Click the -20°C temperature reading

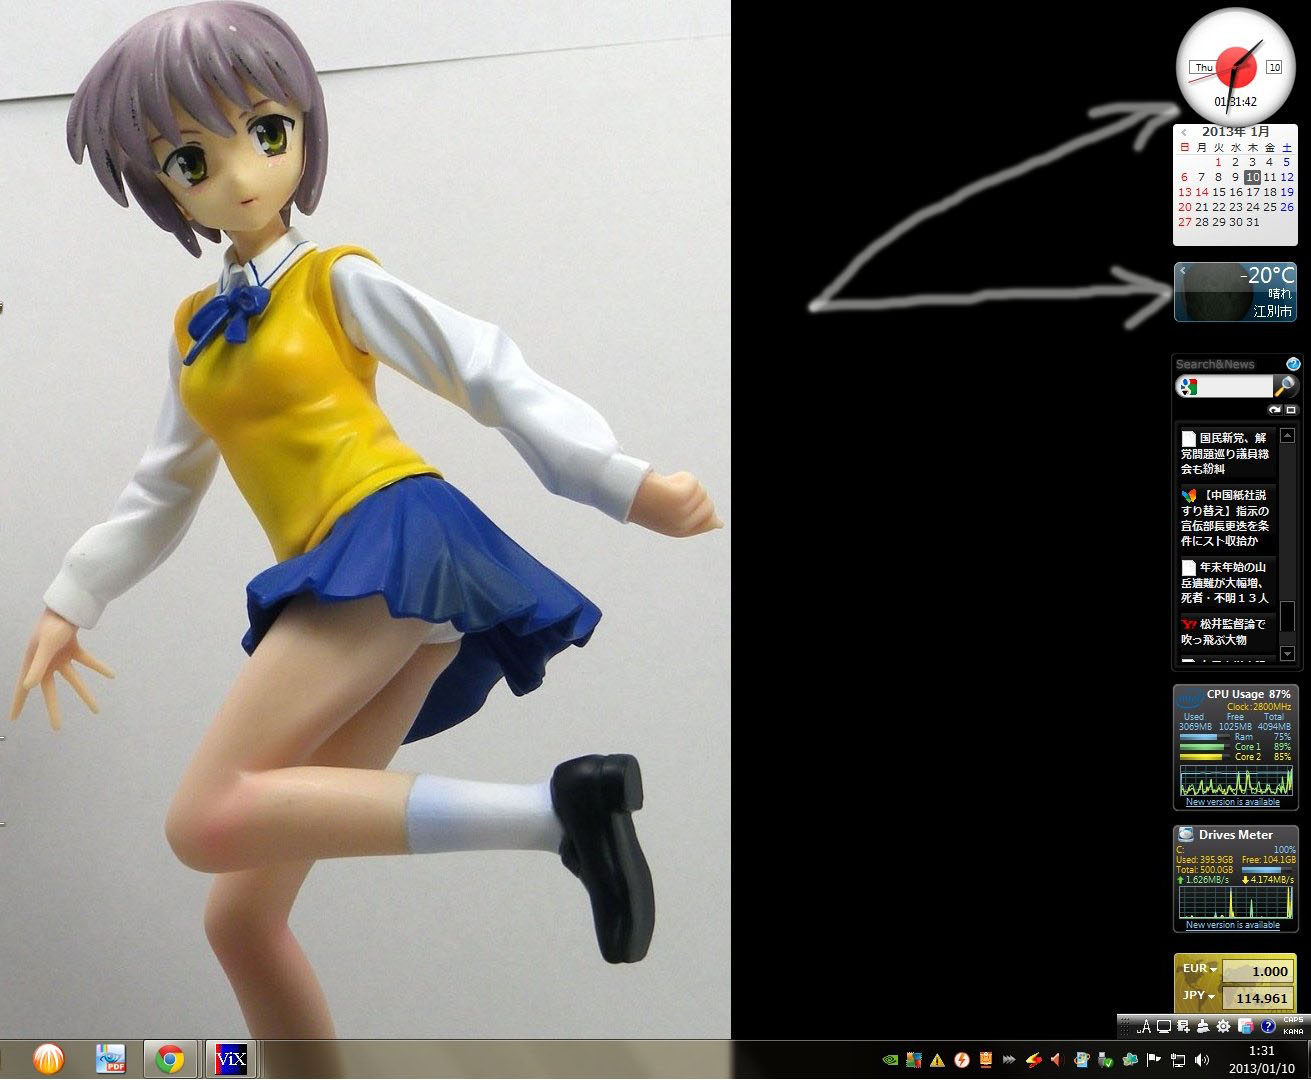(1267, 275)
